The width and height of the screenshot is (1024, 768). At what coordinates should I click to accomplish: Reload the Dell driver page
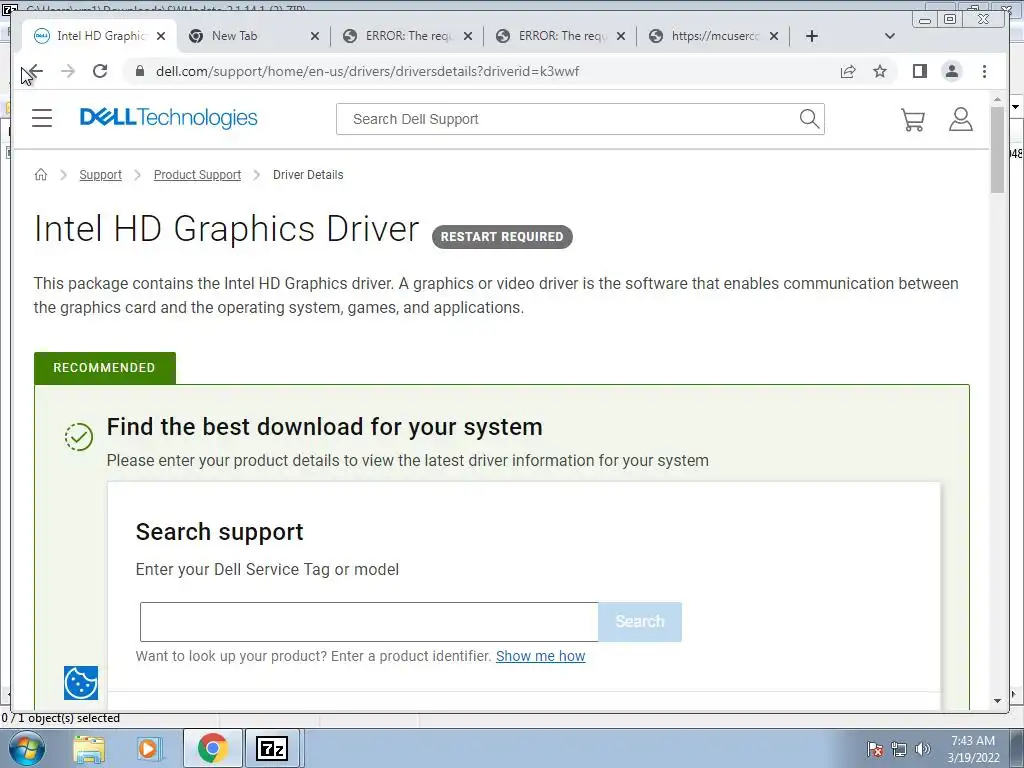point(100,71)
